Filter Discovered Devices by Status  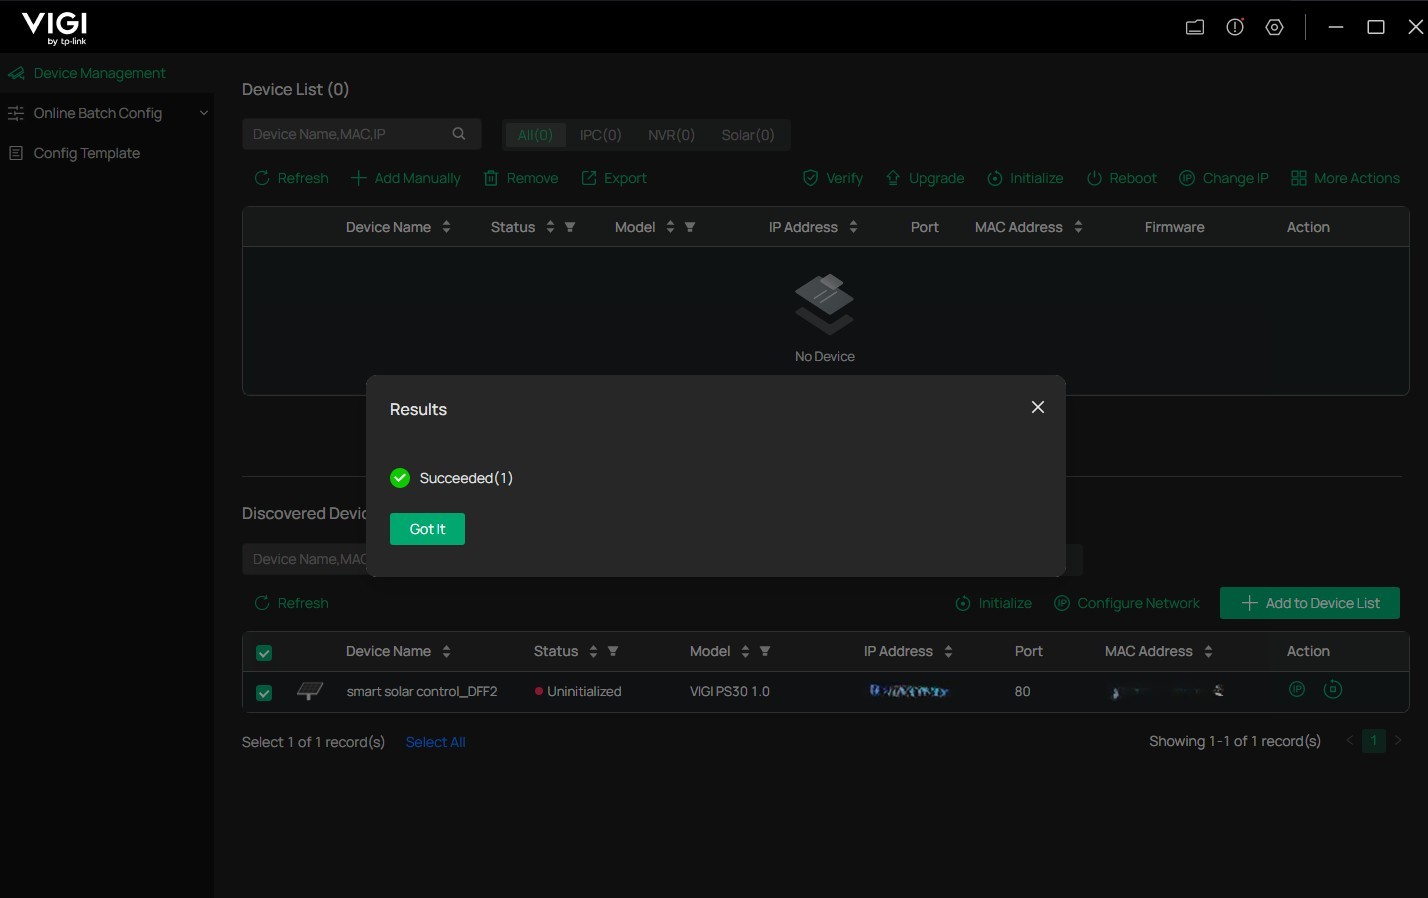click(x=613, y=651)
